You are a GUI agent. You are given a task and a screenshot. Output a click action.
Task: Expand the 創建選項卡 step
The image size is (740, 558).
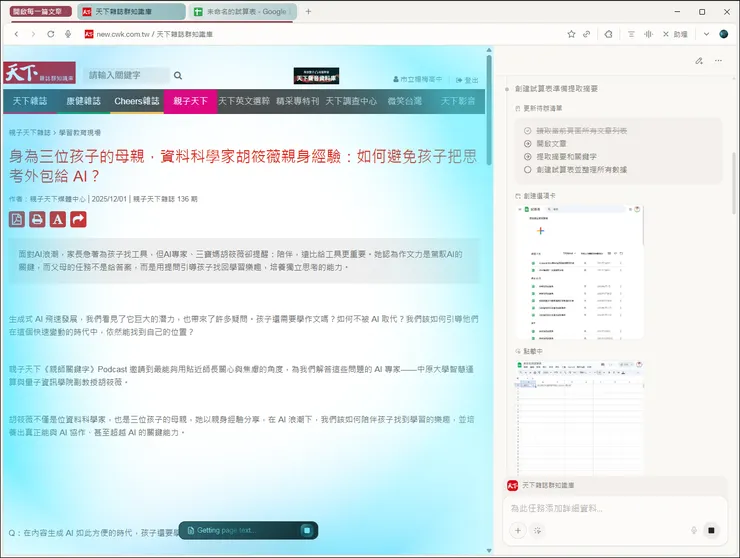click(535, 195)
